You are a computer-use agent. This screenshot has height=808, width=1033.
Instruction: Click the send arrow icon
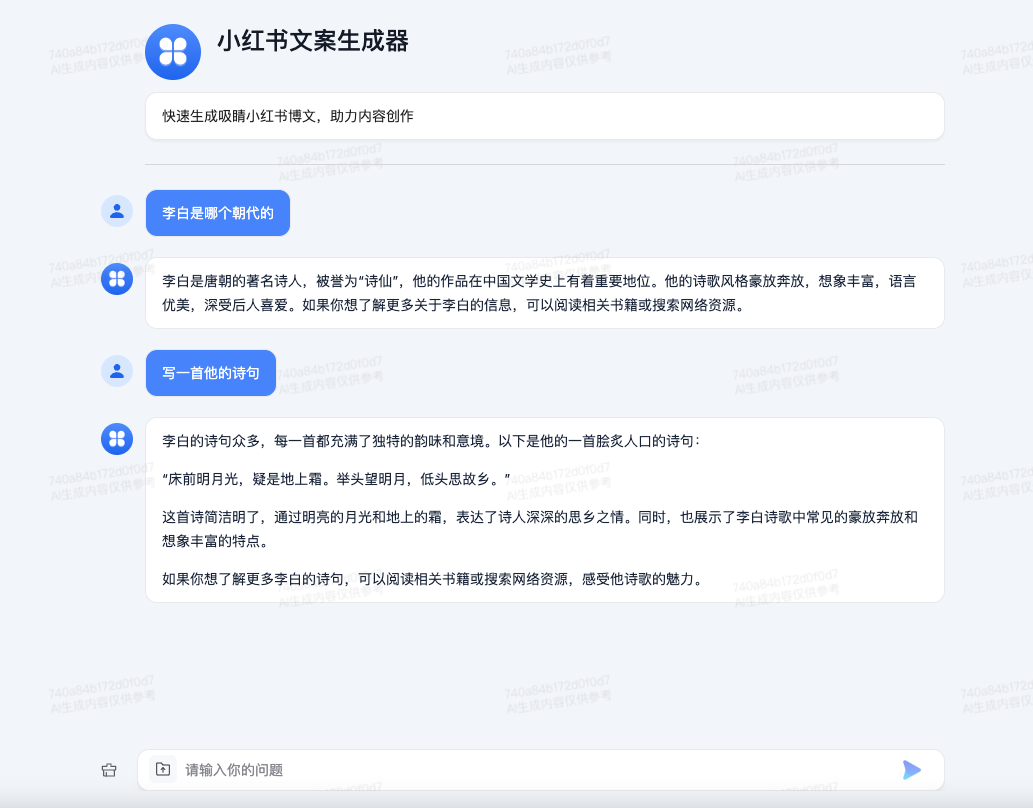tap(912, 769)
